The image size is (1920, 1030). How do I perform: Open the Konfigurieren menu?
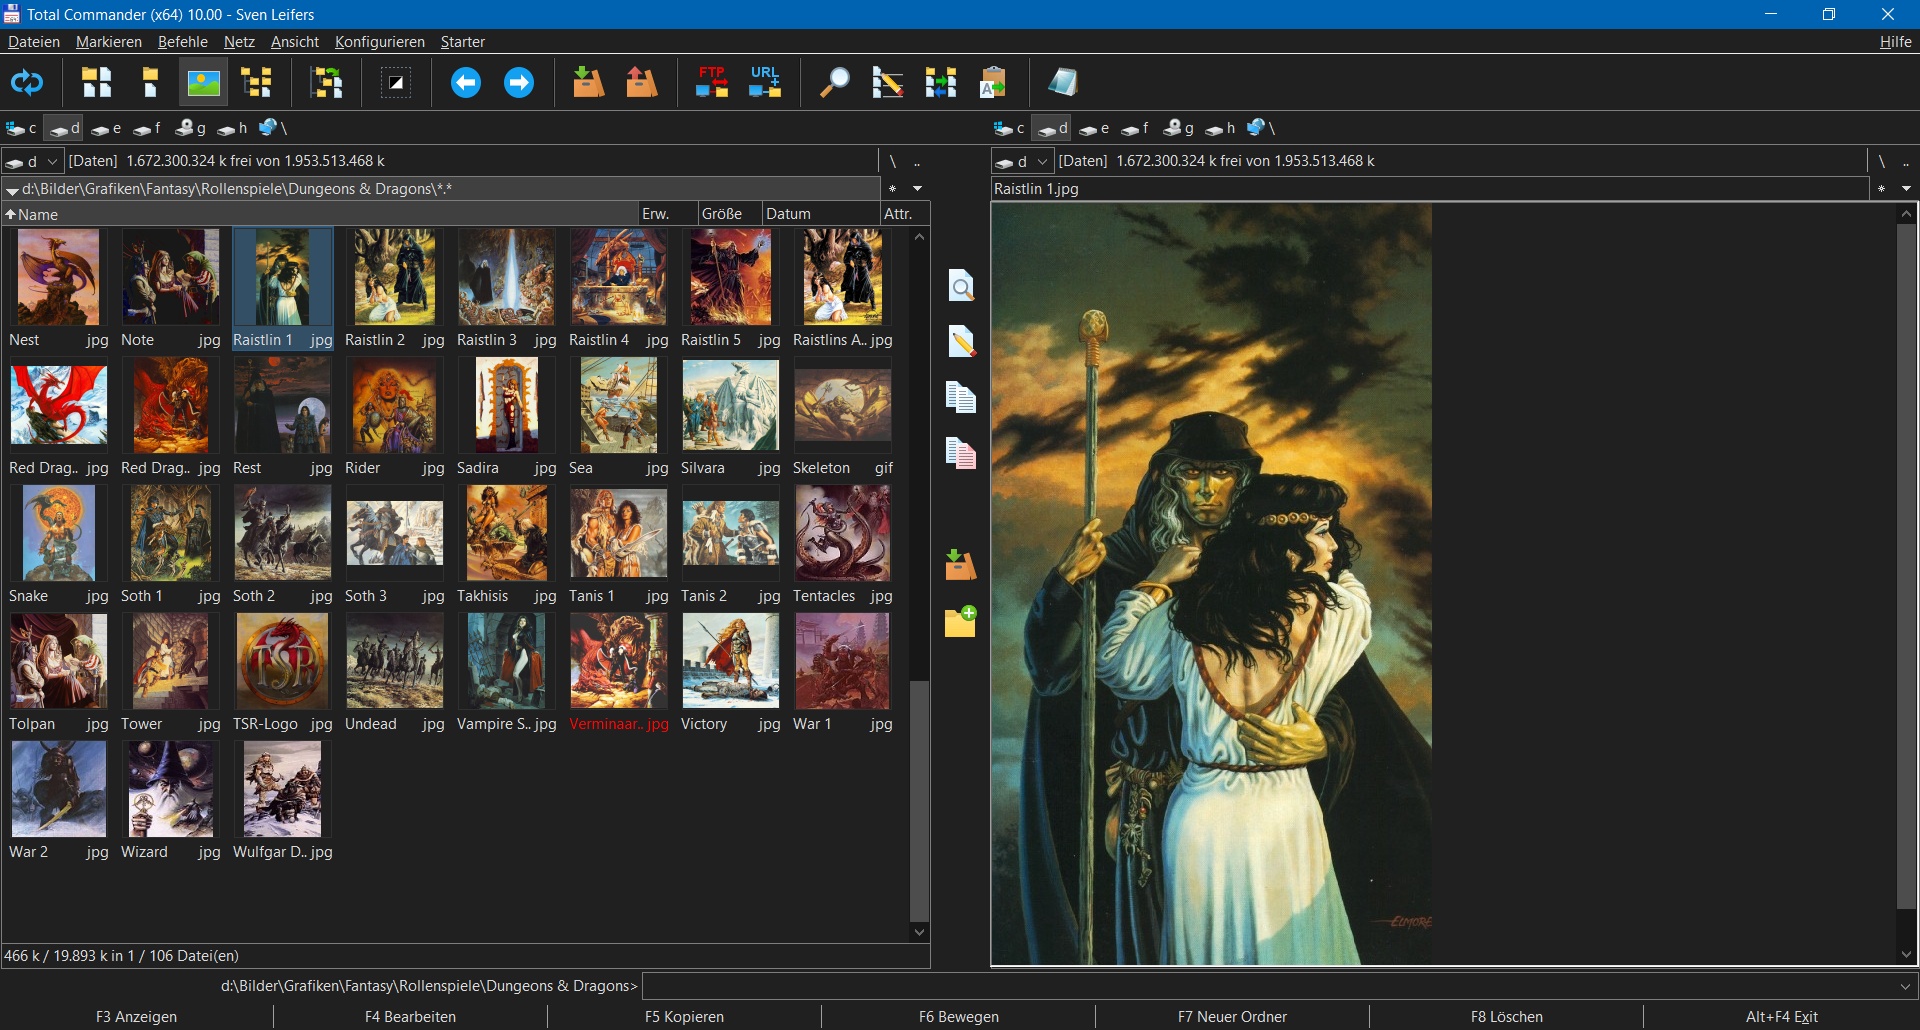click(380, 42)
